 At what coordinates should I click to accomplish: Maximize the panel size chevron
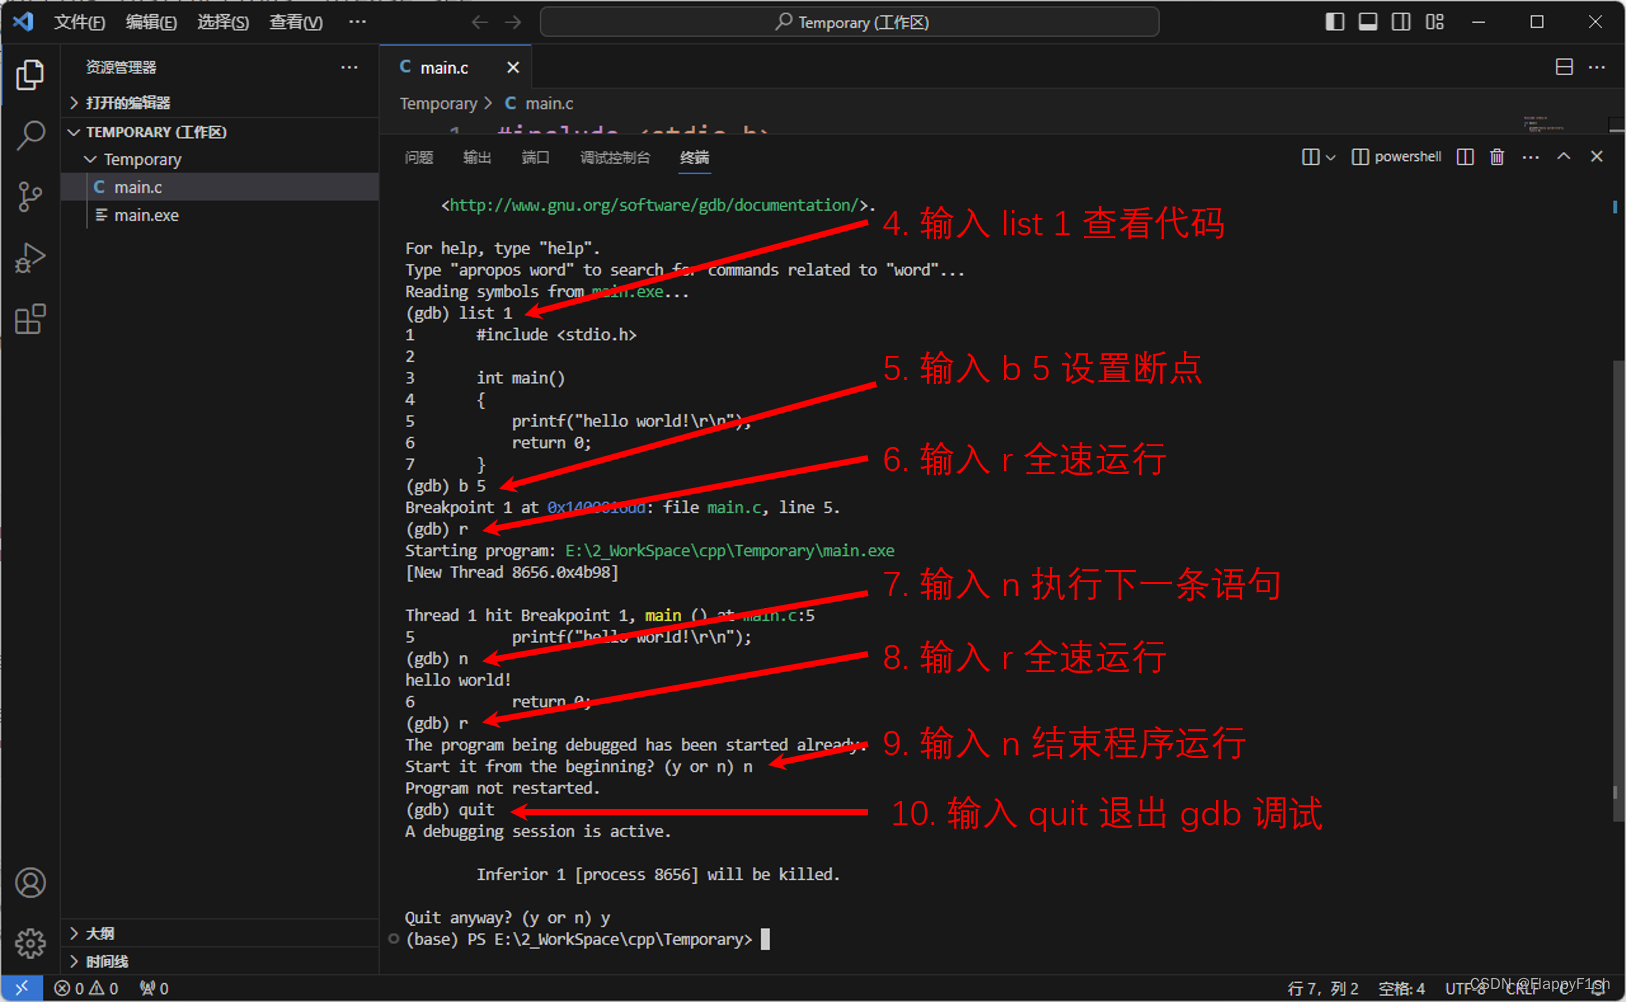tap(1564, 157)
